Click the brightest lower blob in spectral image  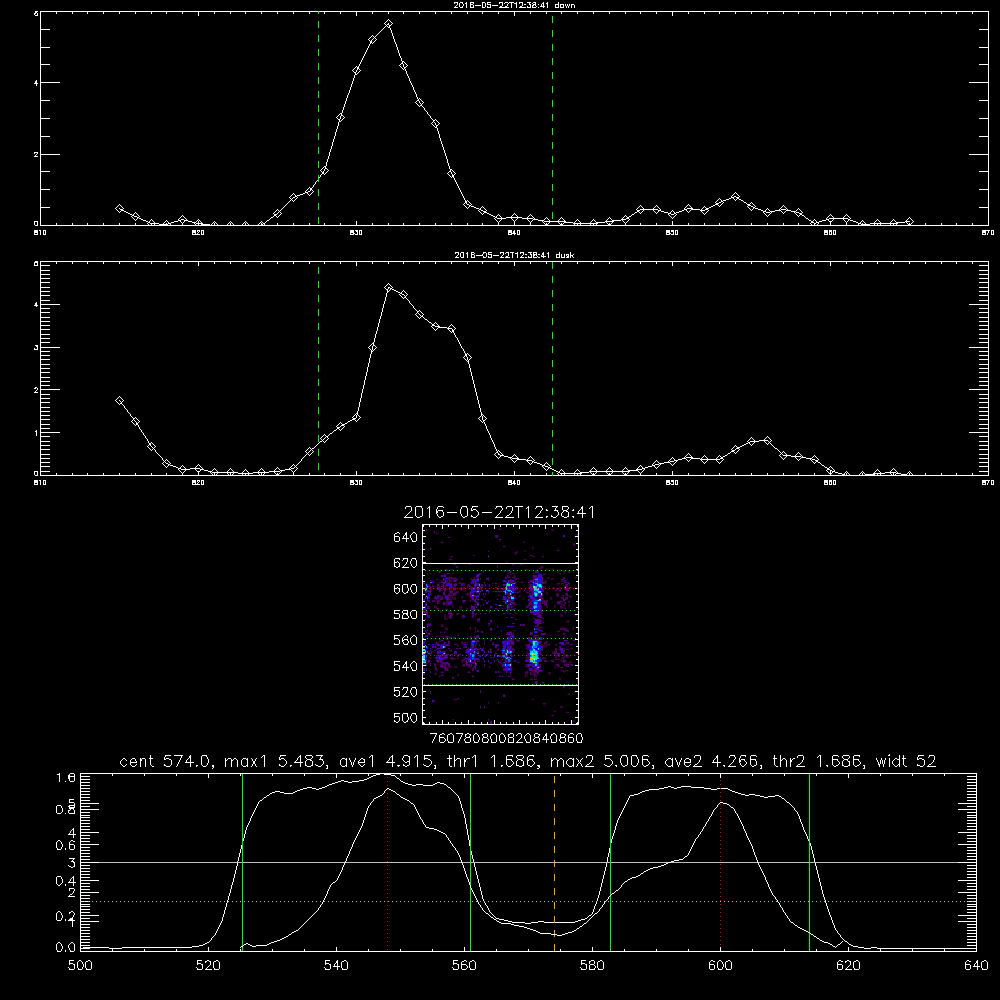pos(534,656)
